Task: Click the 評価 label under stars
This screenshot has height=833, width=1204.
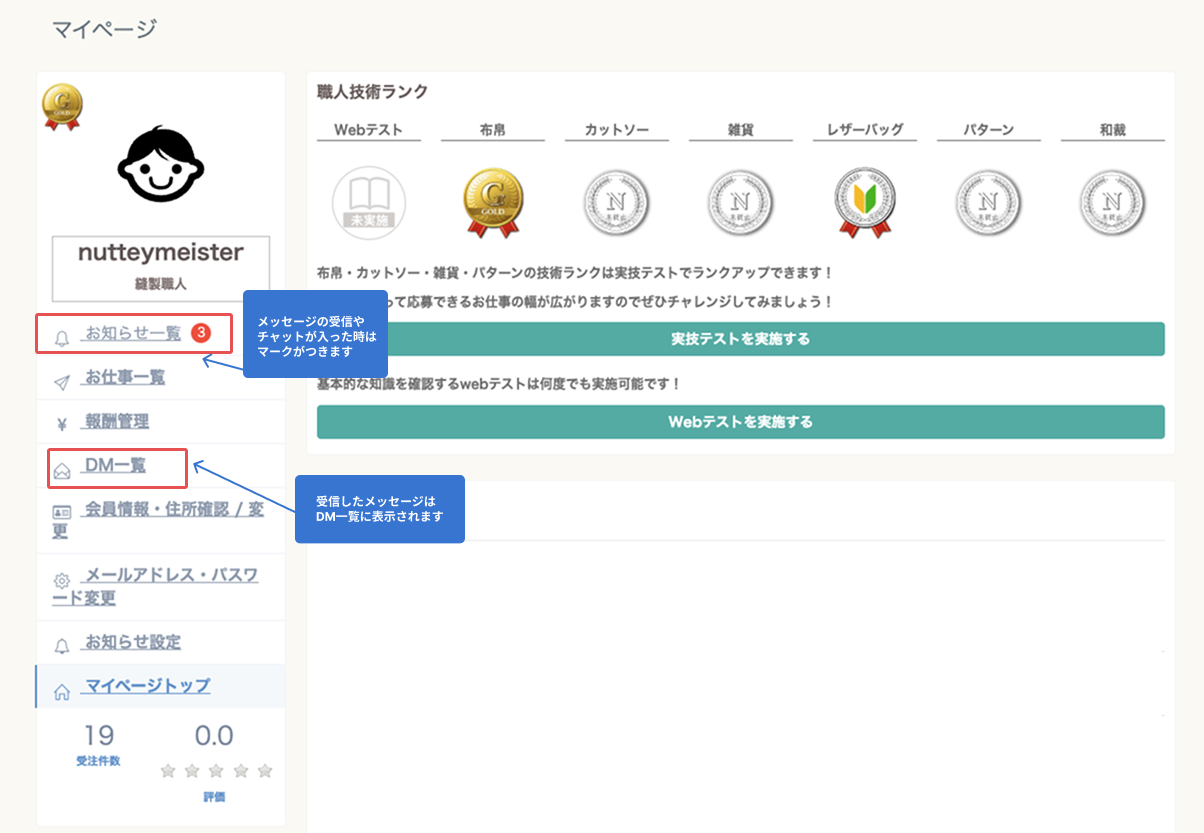Action: click(214, 797)
